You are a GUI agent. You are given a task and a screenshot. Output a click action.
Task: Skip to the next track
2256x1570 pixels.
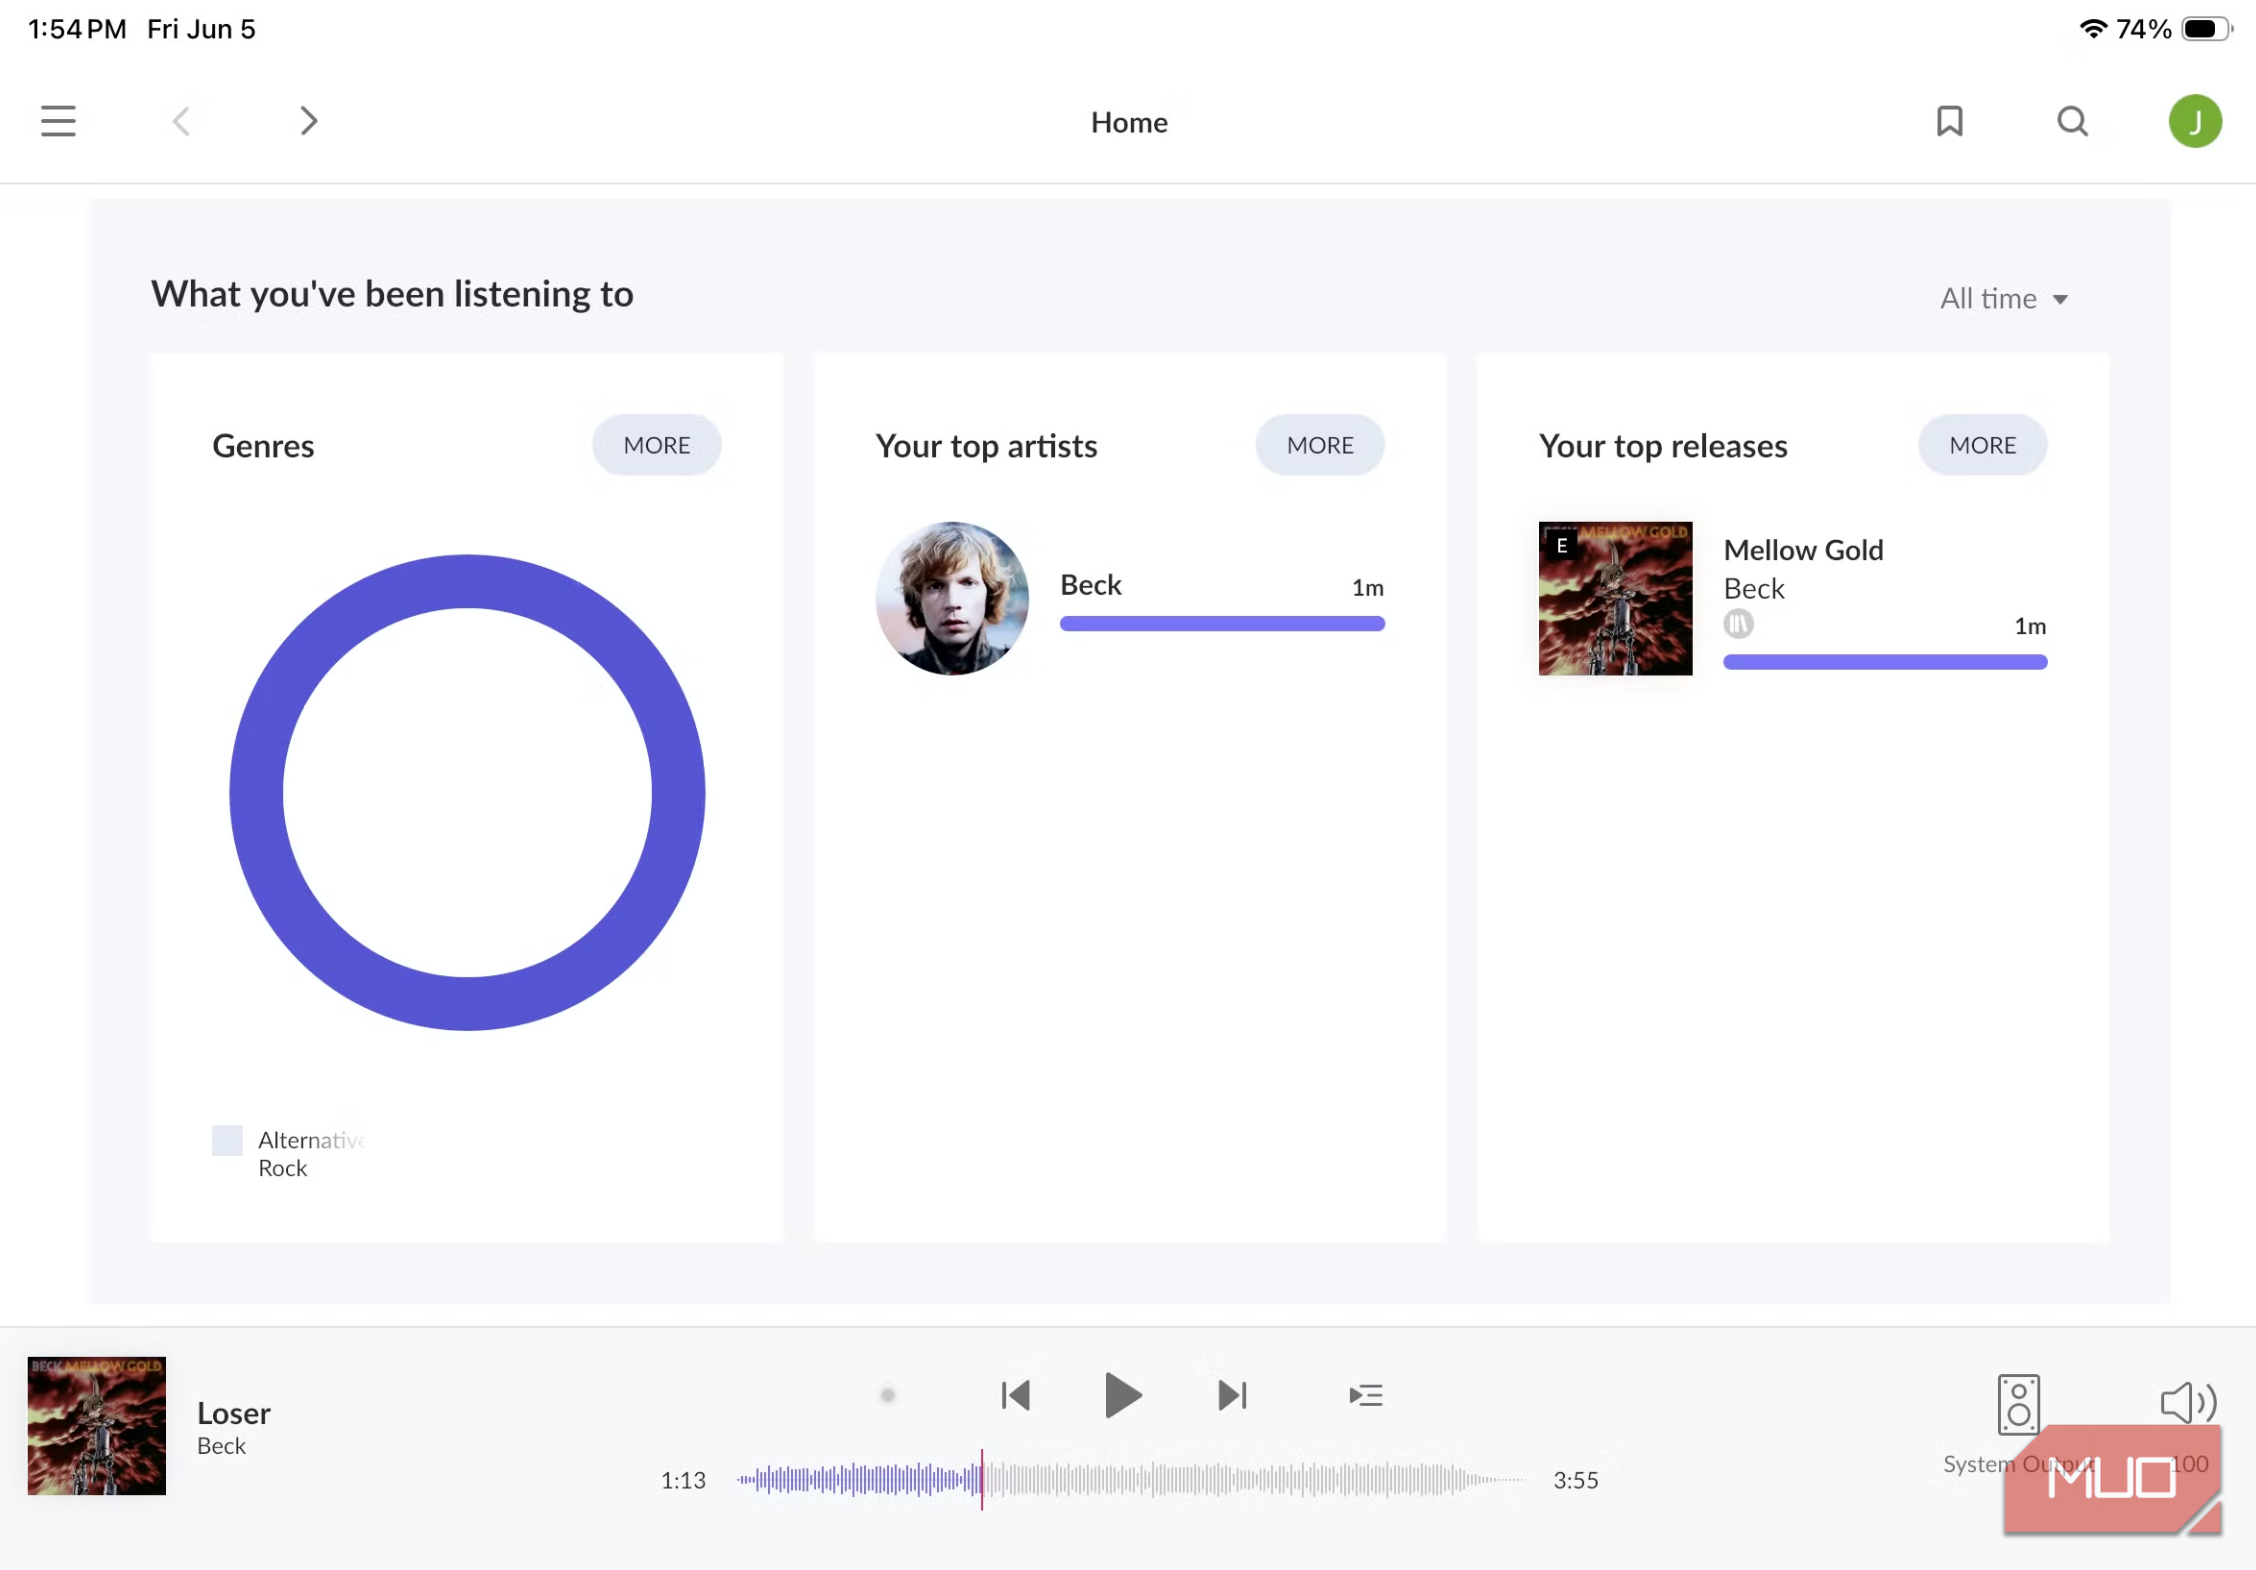(x=1232, y=1394)
